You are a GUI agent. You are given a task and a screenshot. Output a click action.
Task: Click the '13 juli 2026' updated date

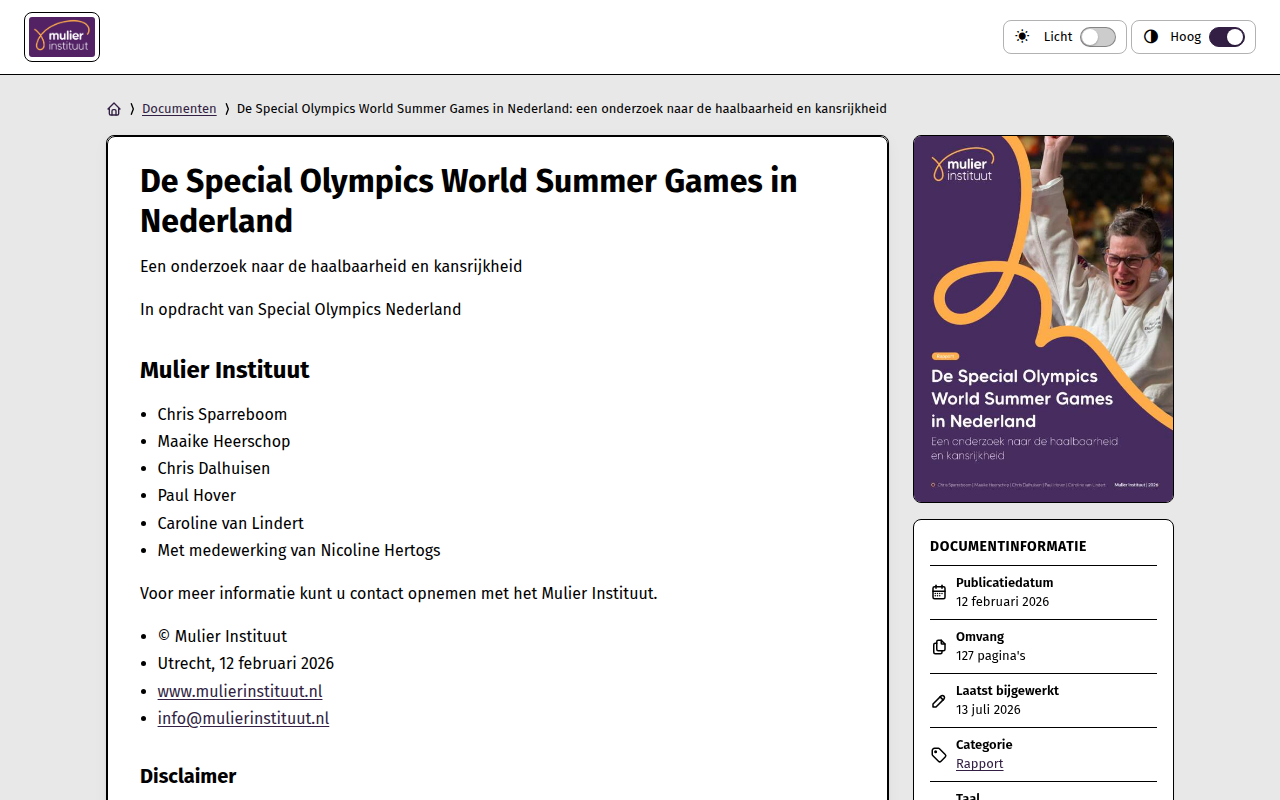[988, 710]
